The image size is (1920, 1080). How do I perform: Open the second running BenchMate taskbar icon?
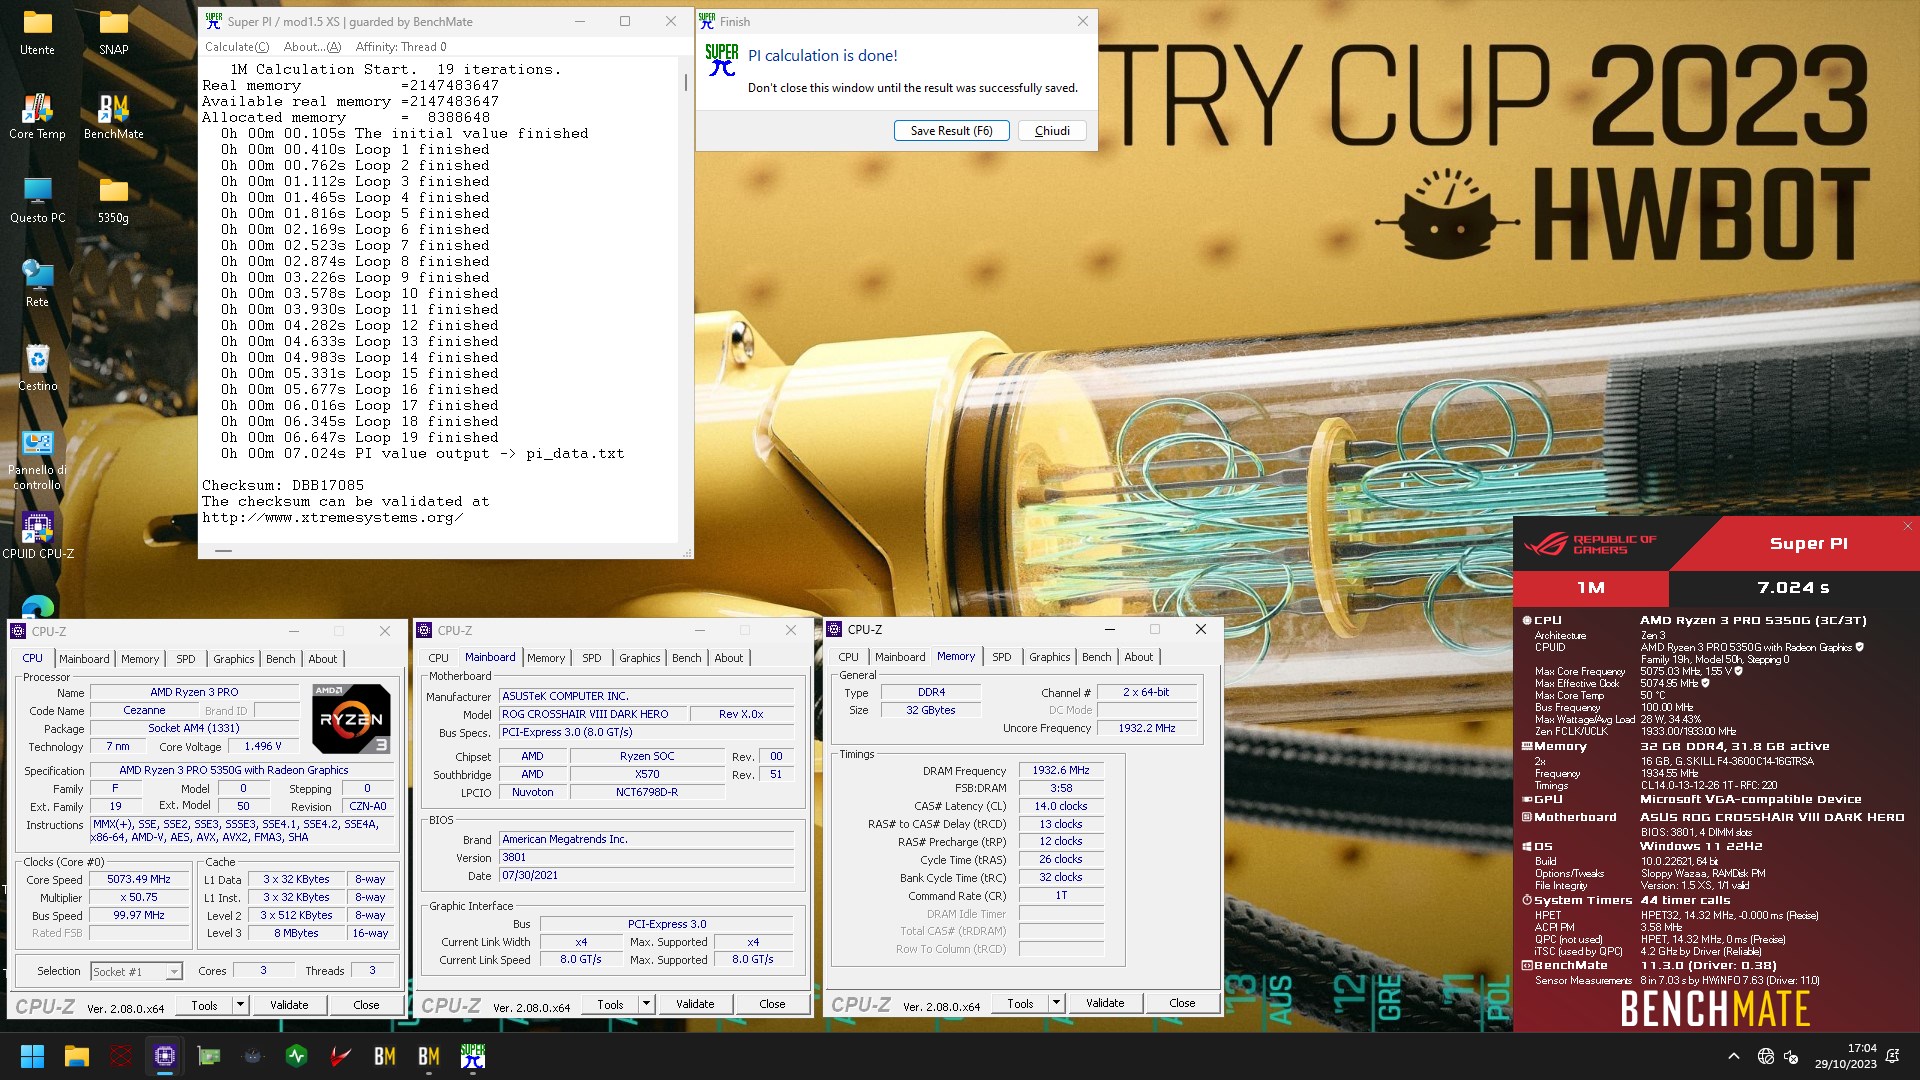tap(429, 1056)
